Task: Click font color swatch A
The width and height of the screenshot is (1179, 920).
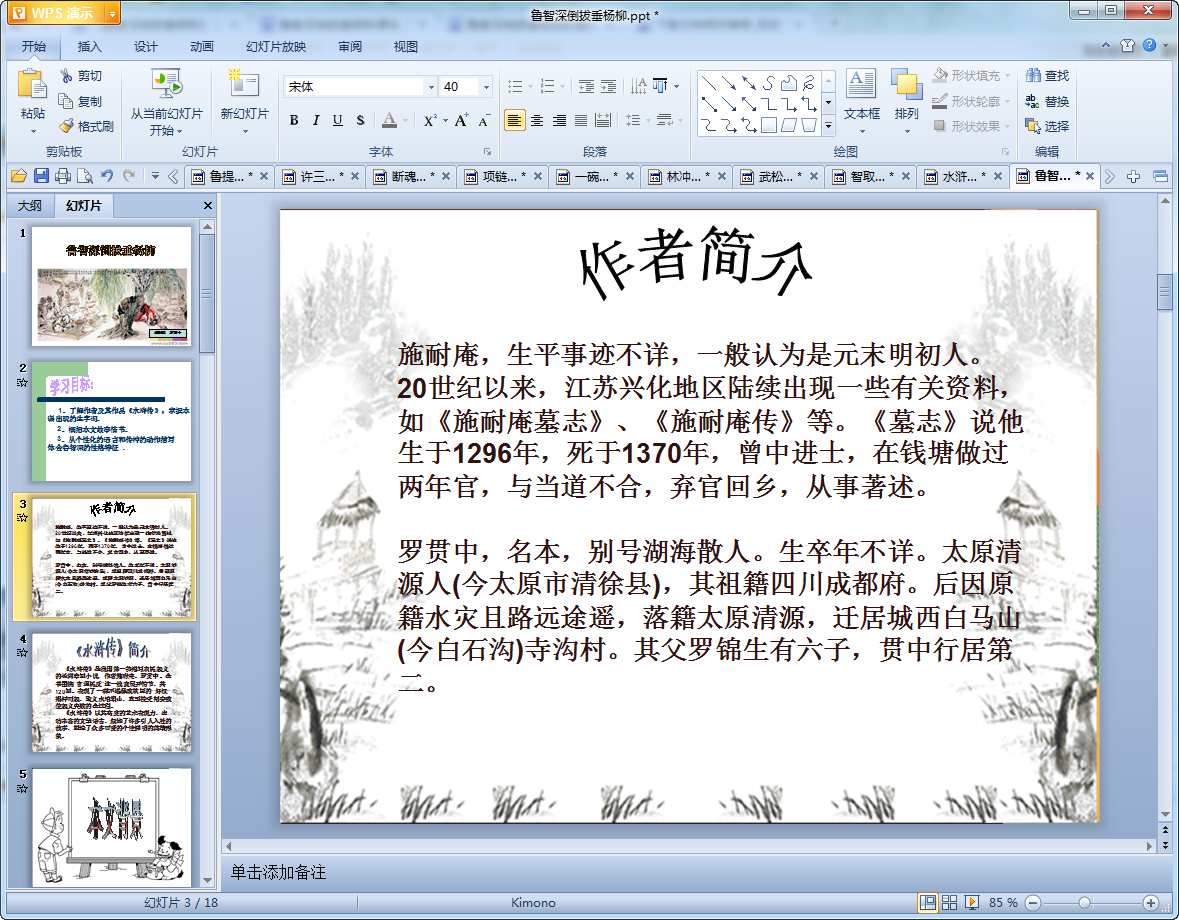Action: [389, 120]
